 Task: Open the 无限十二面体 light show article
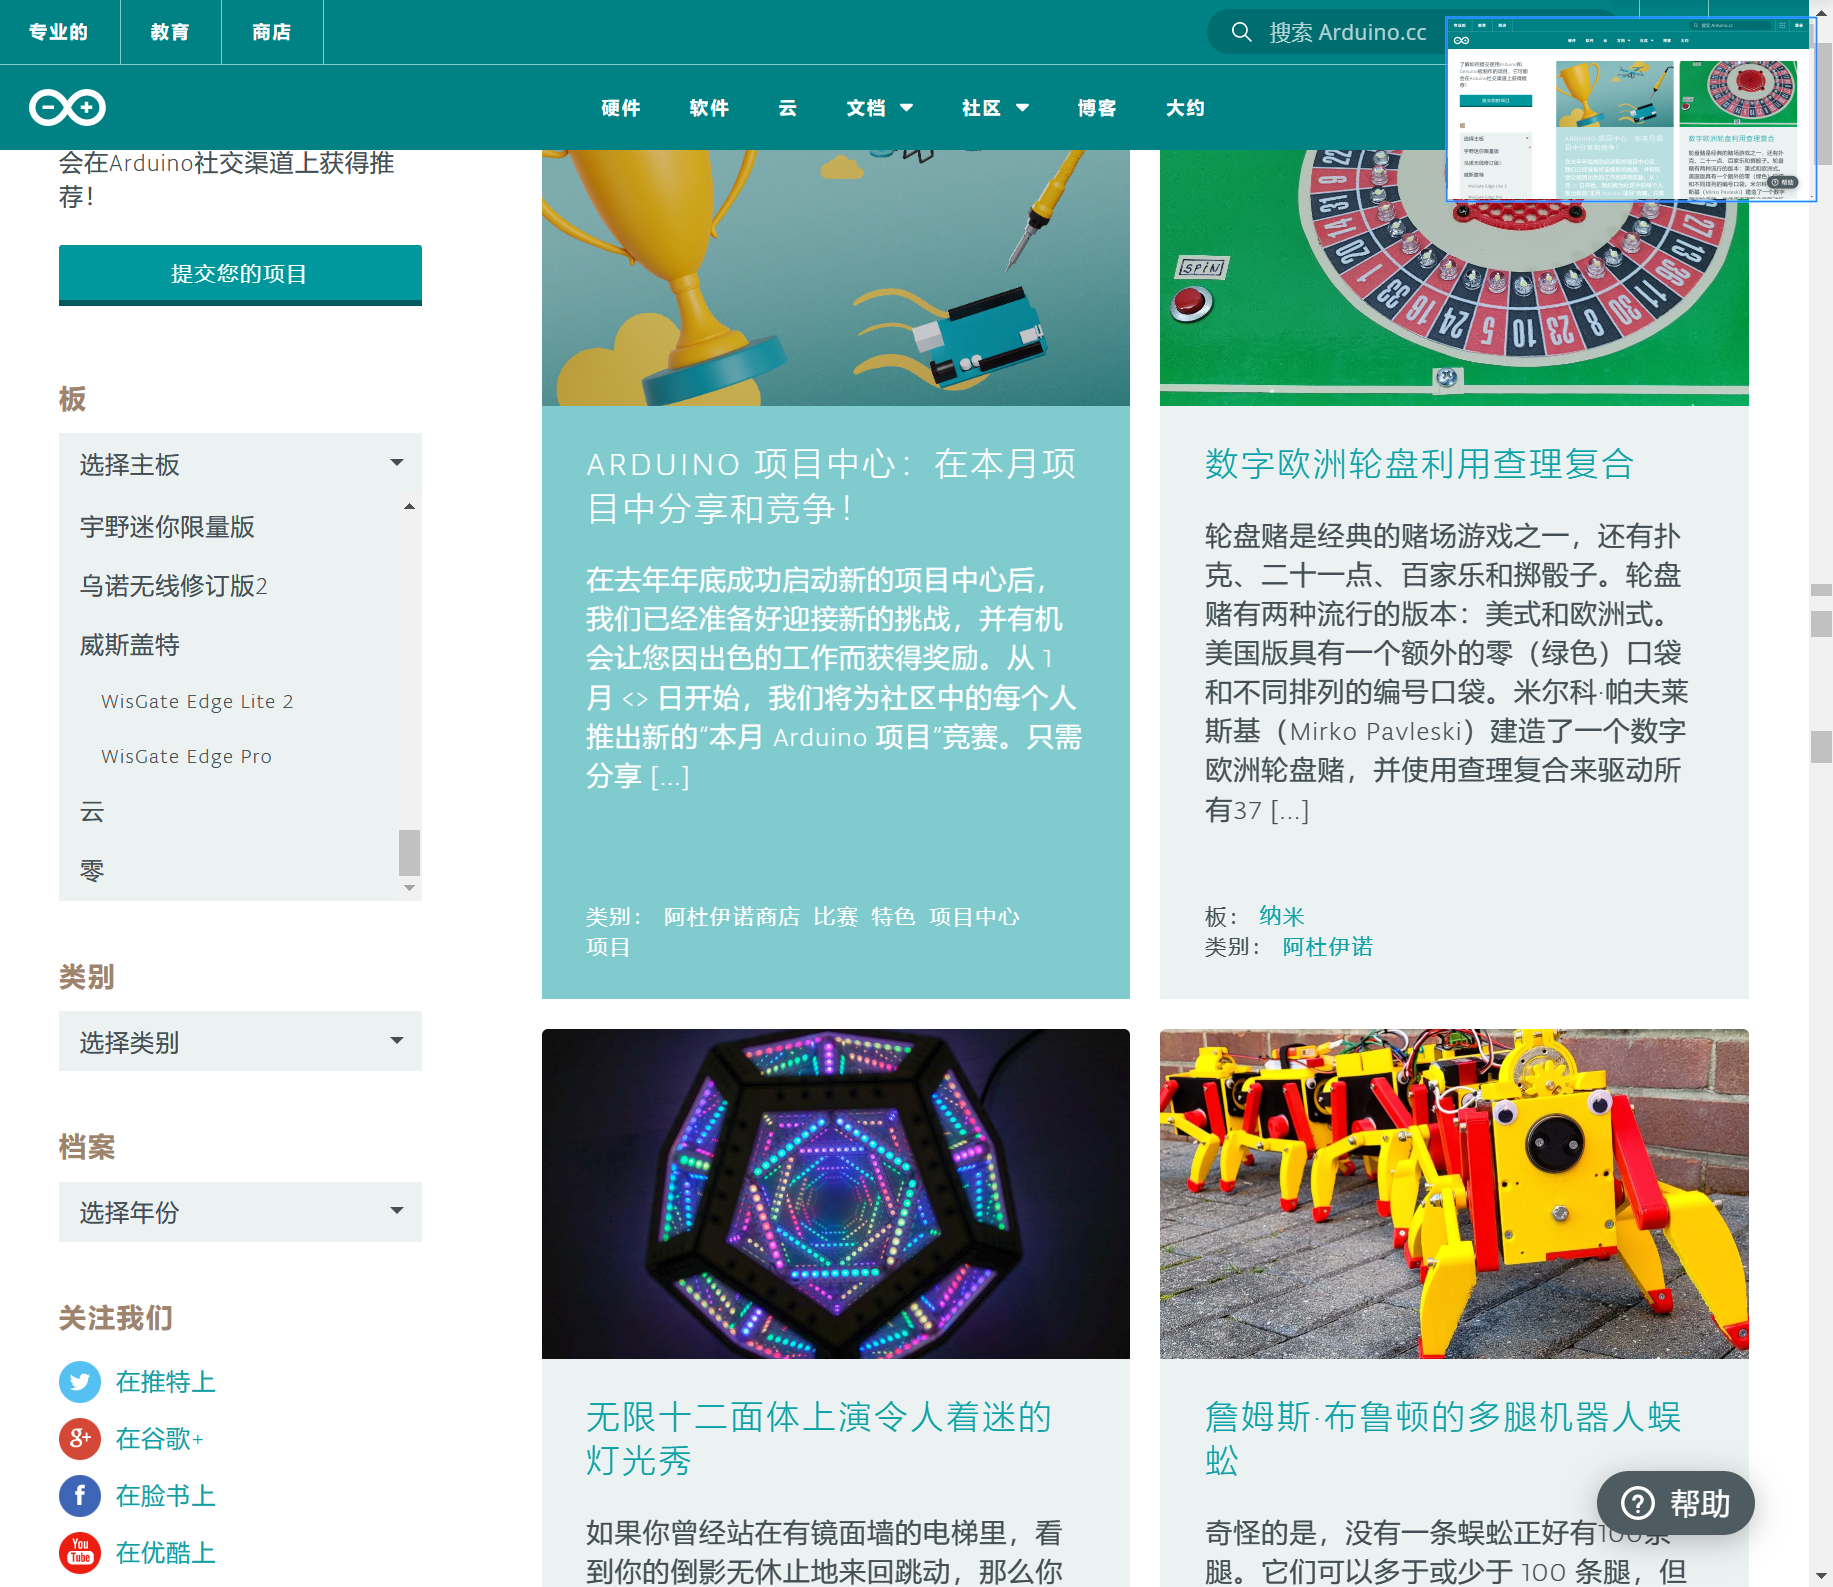(819, 1438)
